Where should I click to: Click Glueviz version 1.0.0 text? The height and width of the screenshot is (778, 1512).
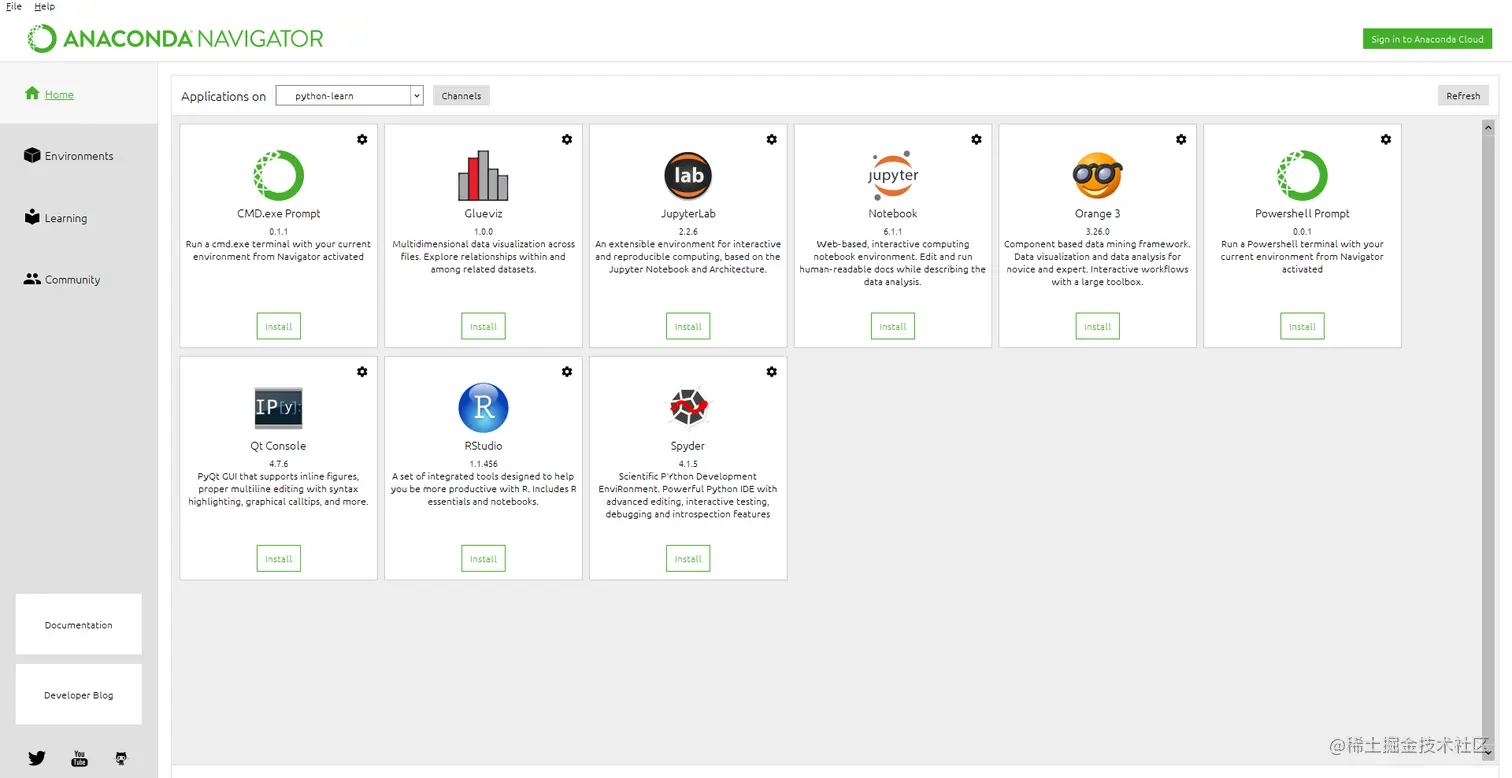point(483,231)
